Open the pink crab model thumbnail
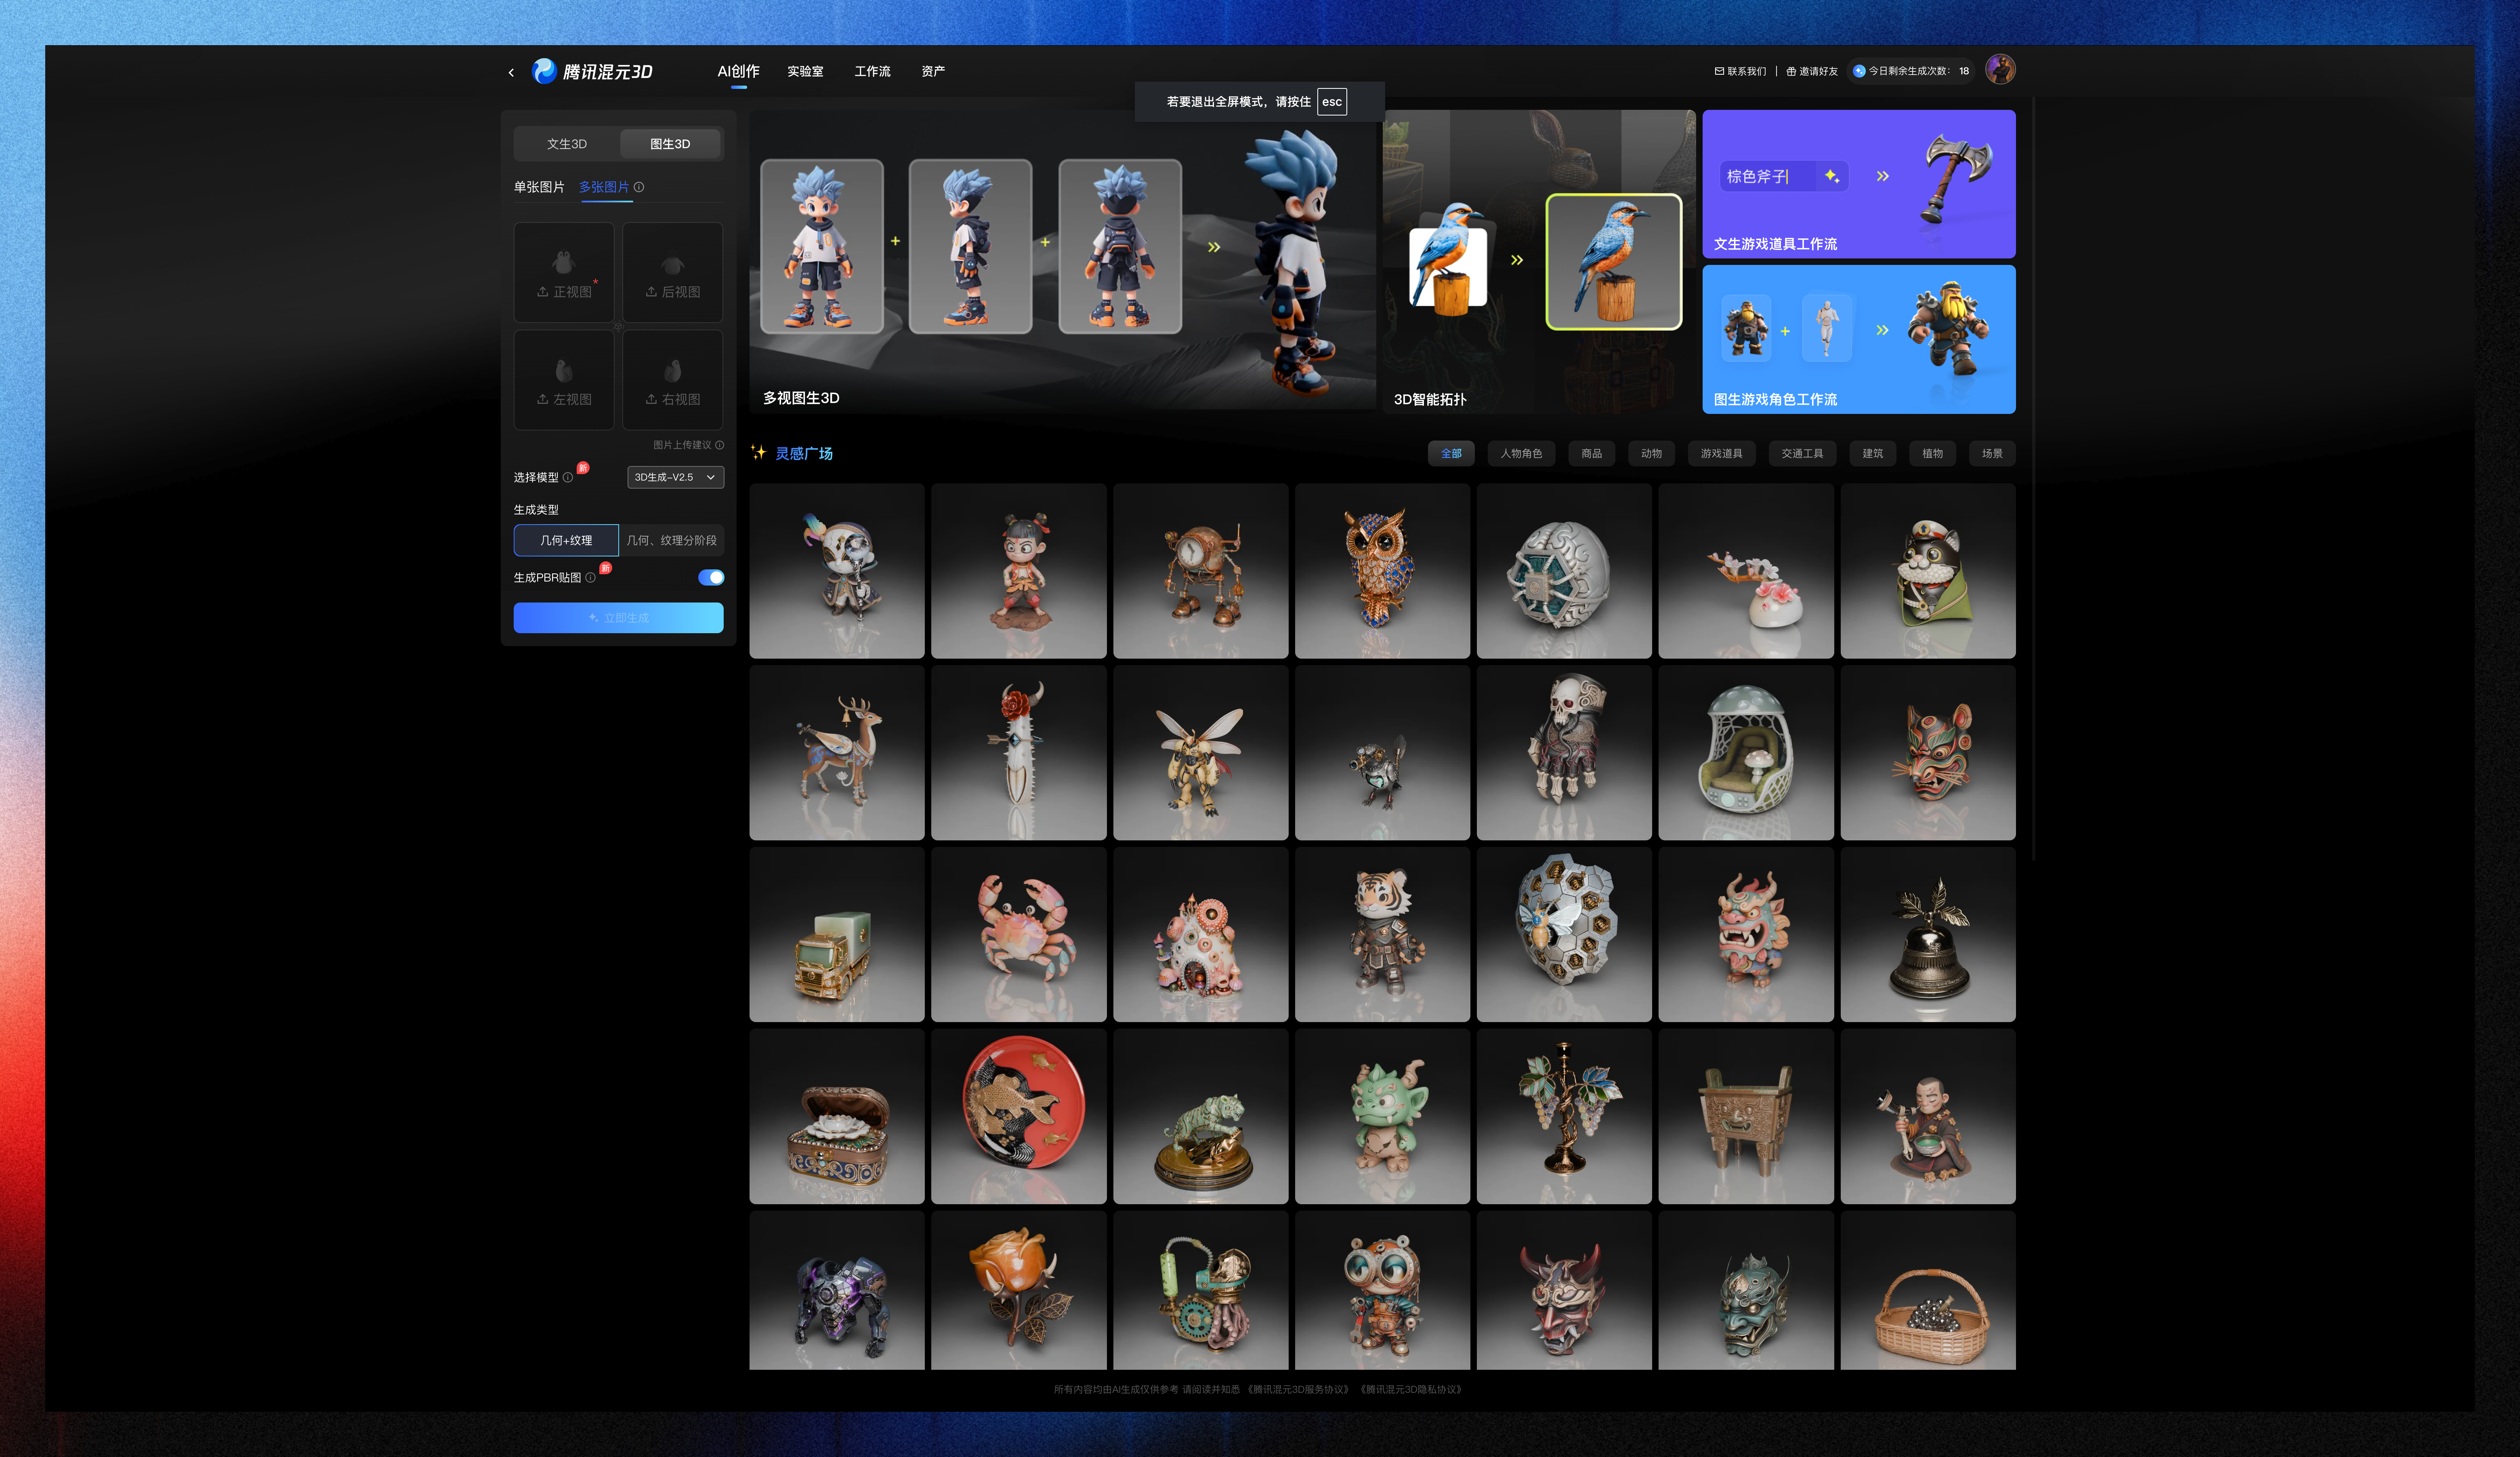 pyautogui.click(x=1018, y=935)
